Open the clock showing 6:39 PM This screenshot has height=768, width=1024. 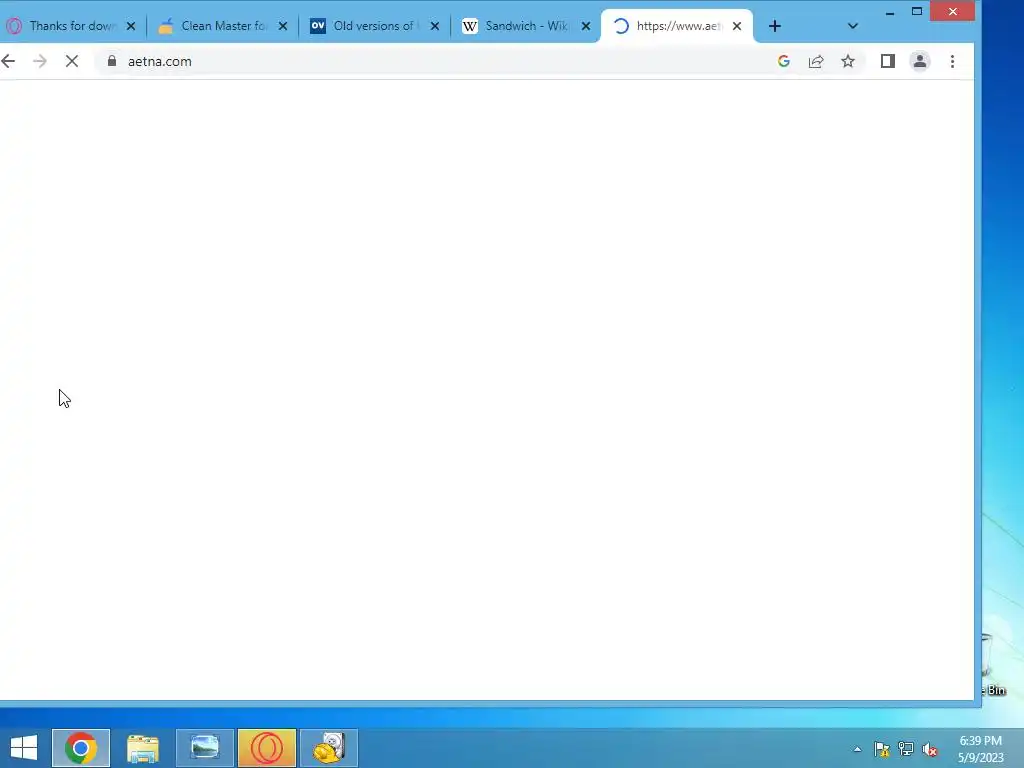pos(980,749)
